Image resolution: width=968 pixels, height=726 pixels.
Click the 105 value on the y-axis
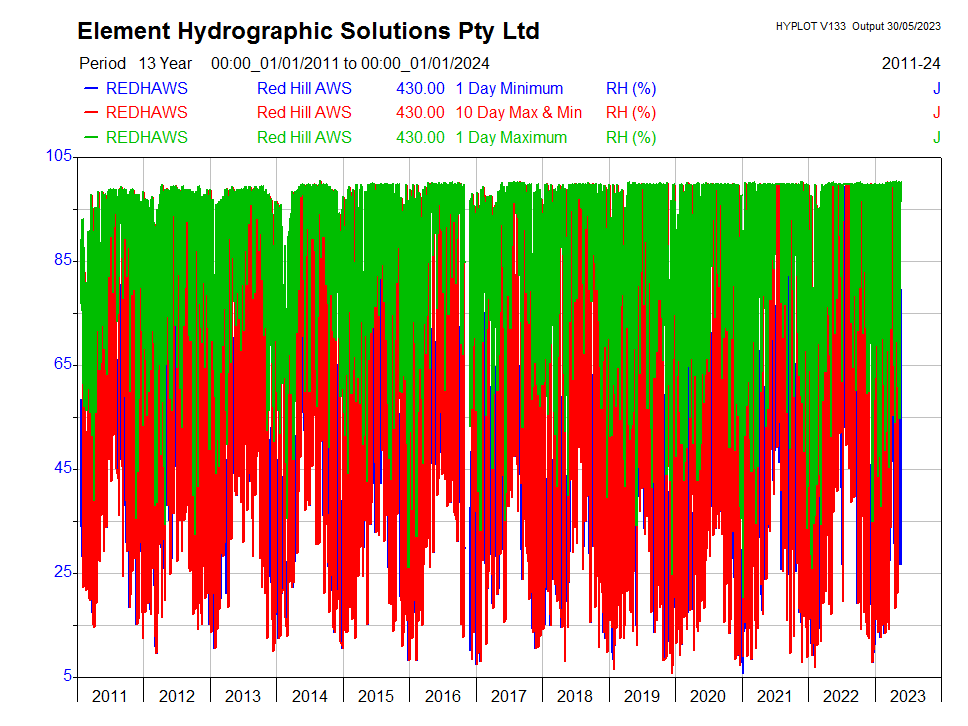pos(58,155)
